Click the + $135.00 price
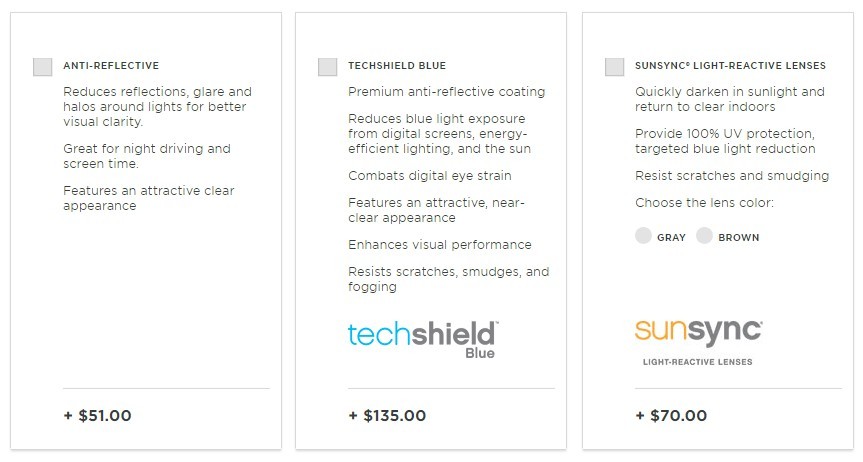The height and width of the screenshot is (462, 863). tap(387, 416)
